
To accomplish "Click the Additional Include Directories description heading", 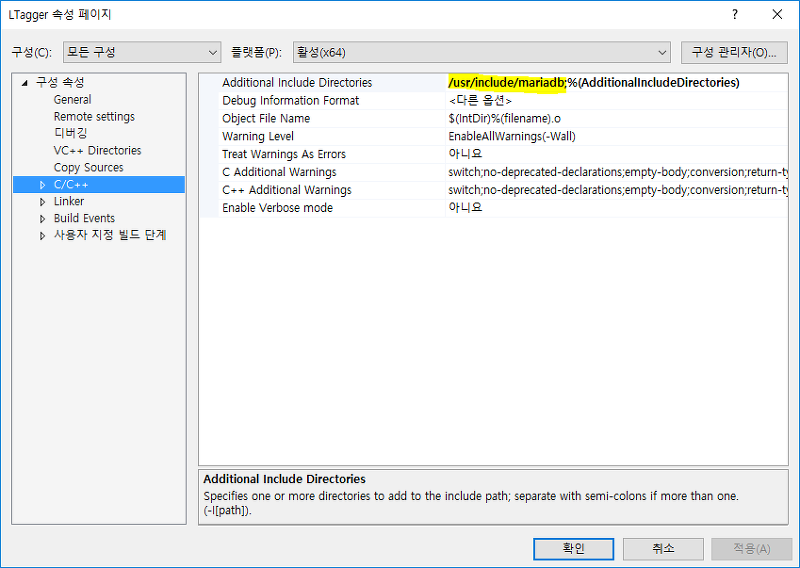I will click(x=285, y=479).
